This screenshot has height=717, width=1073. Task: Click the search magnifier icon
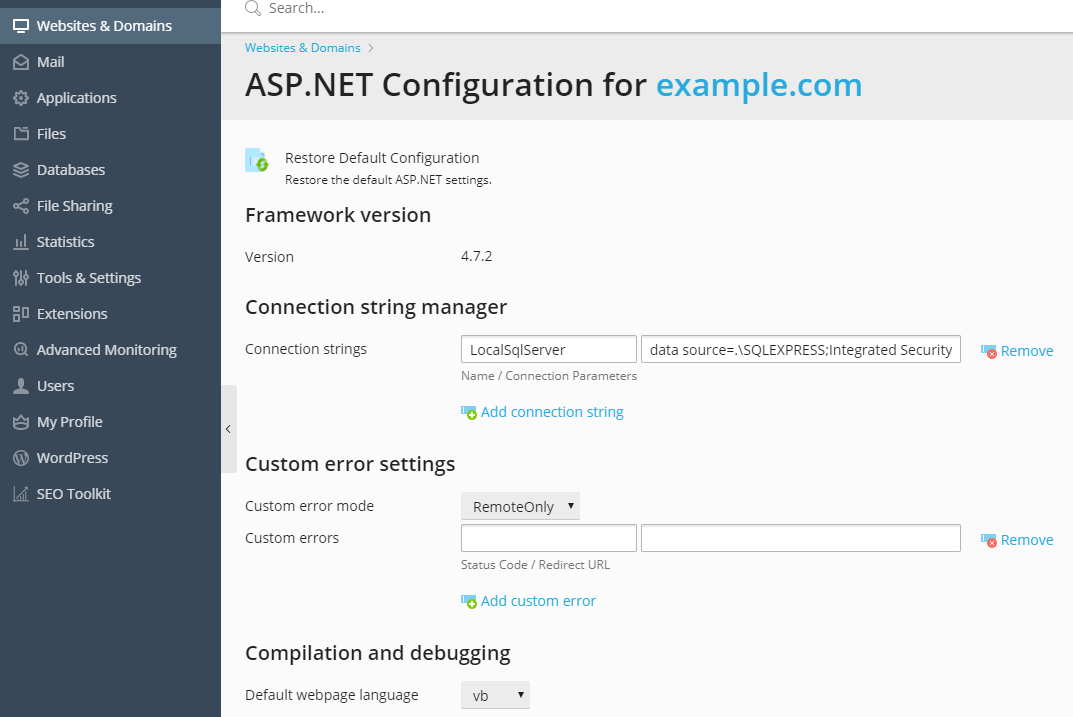click(x=253, y=8)
